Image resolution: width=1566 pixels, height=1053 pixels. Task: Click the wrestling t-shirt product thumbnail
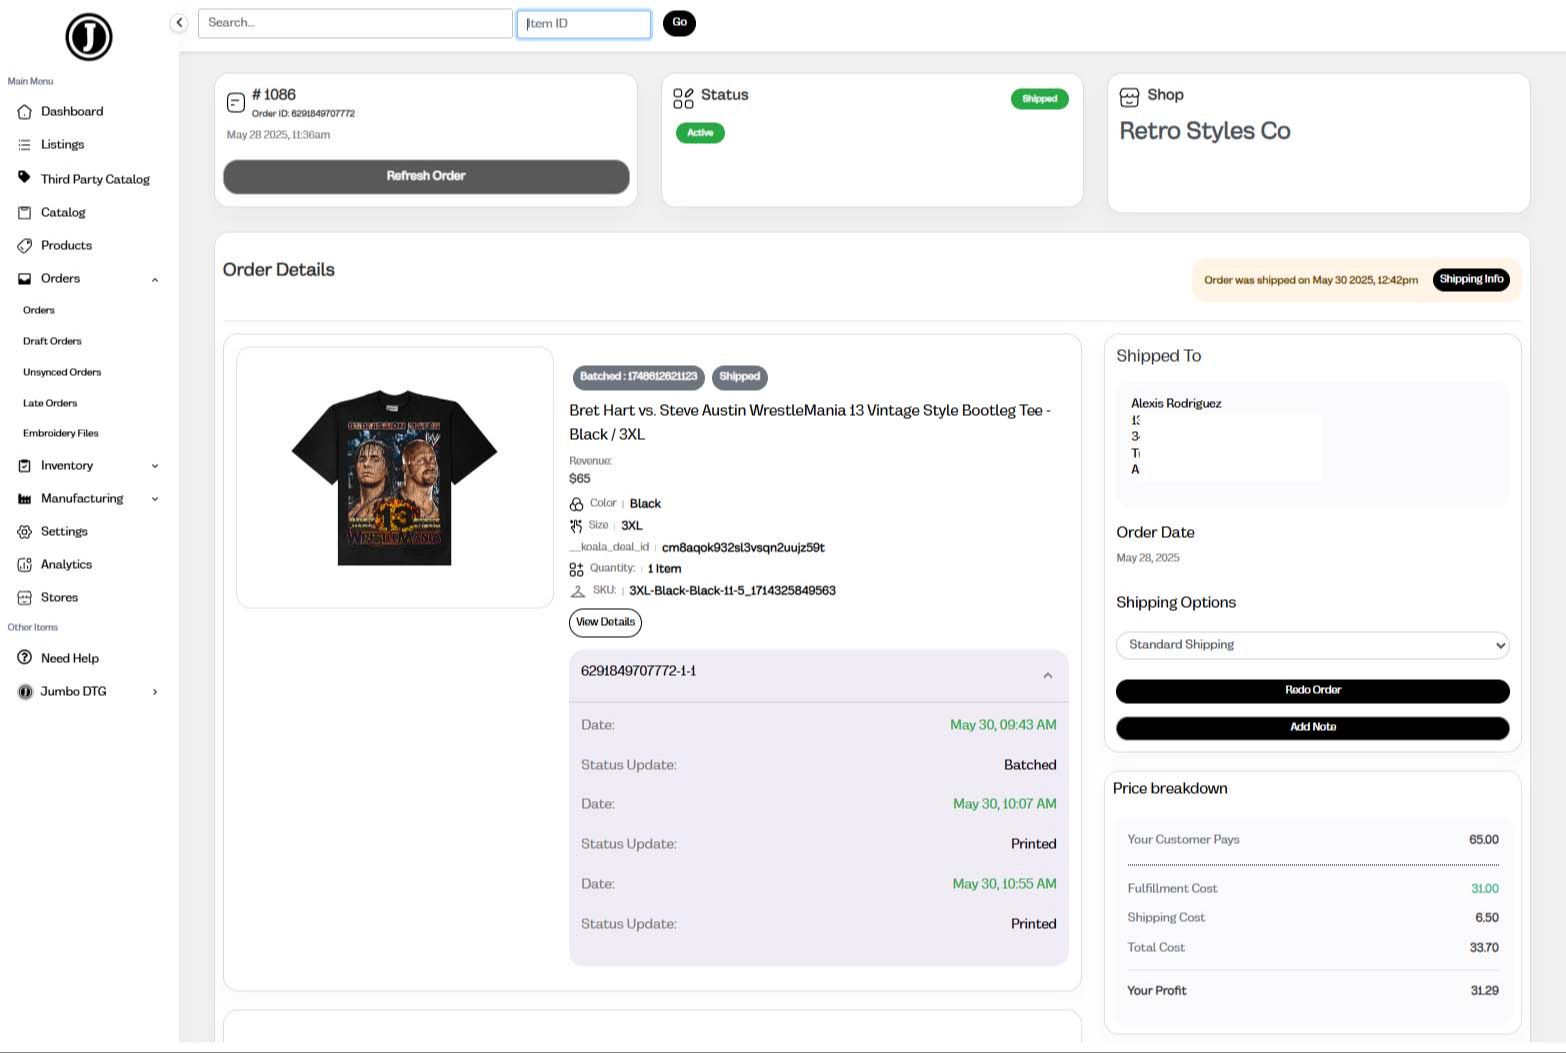[x=394, y=477]
